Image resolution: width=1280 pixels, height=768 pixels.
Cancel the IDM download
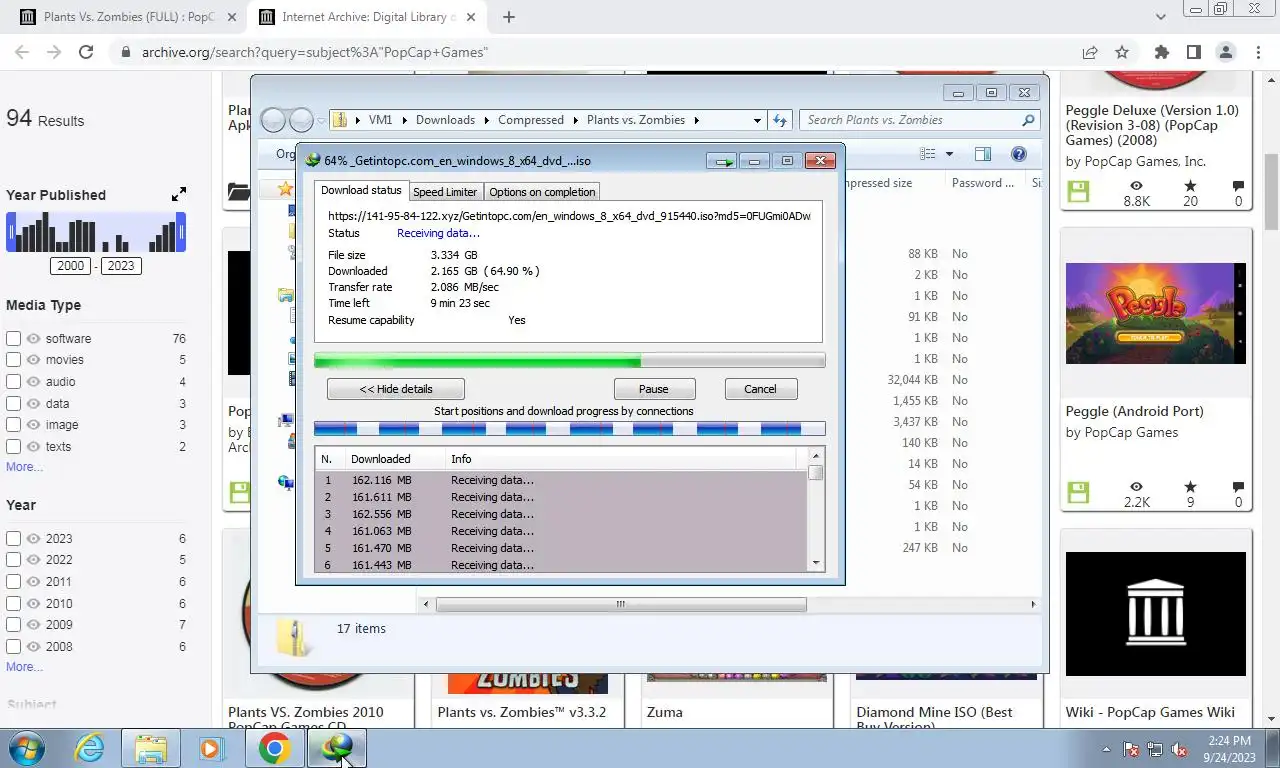tap(760, 389)
